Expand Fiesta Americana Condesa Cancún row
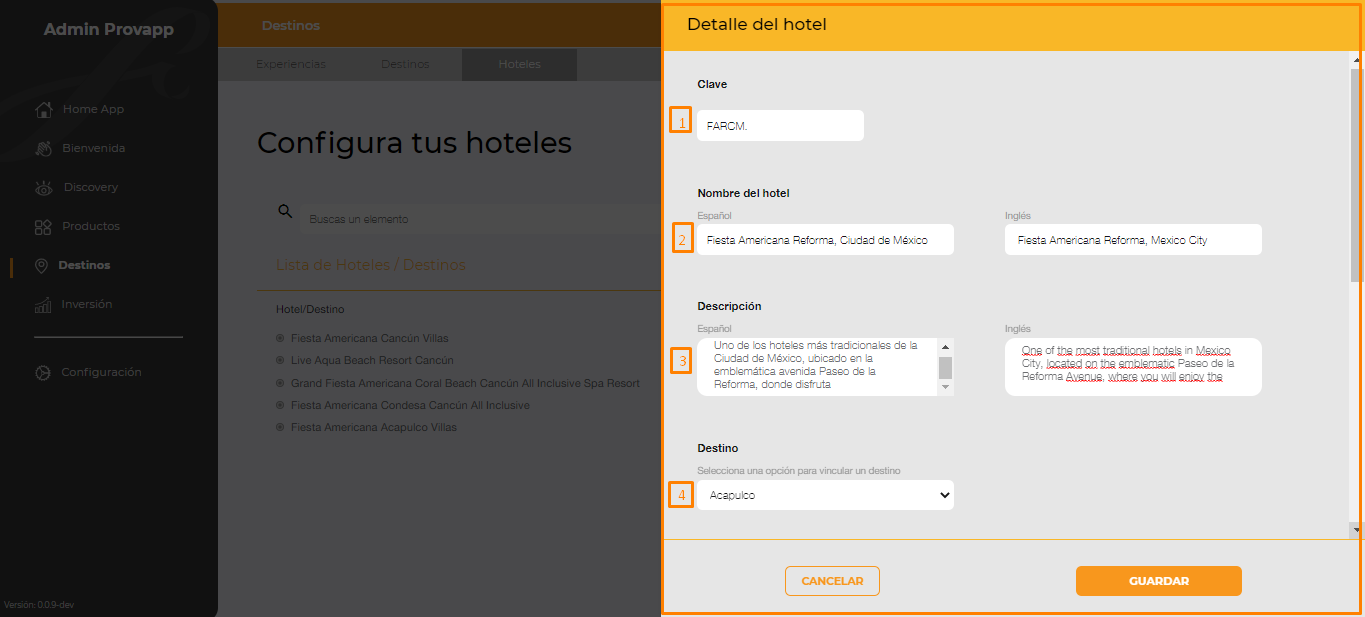 pos(280,405)
